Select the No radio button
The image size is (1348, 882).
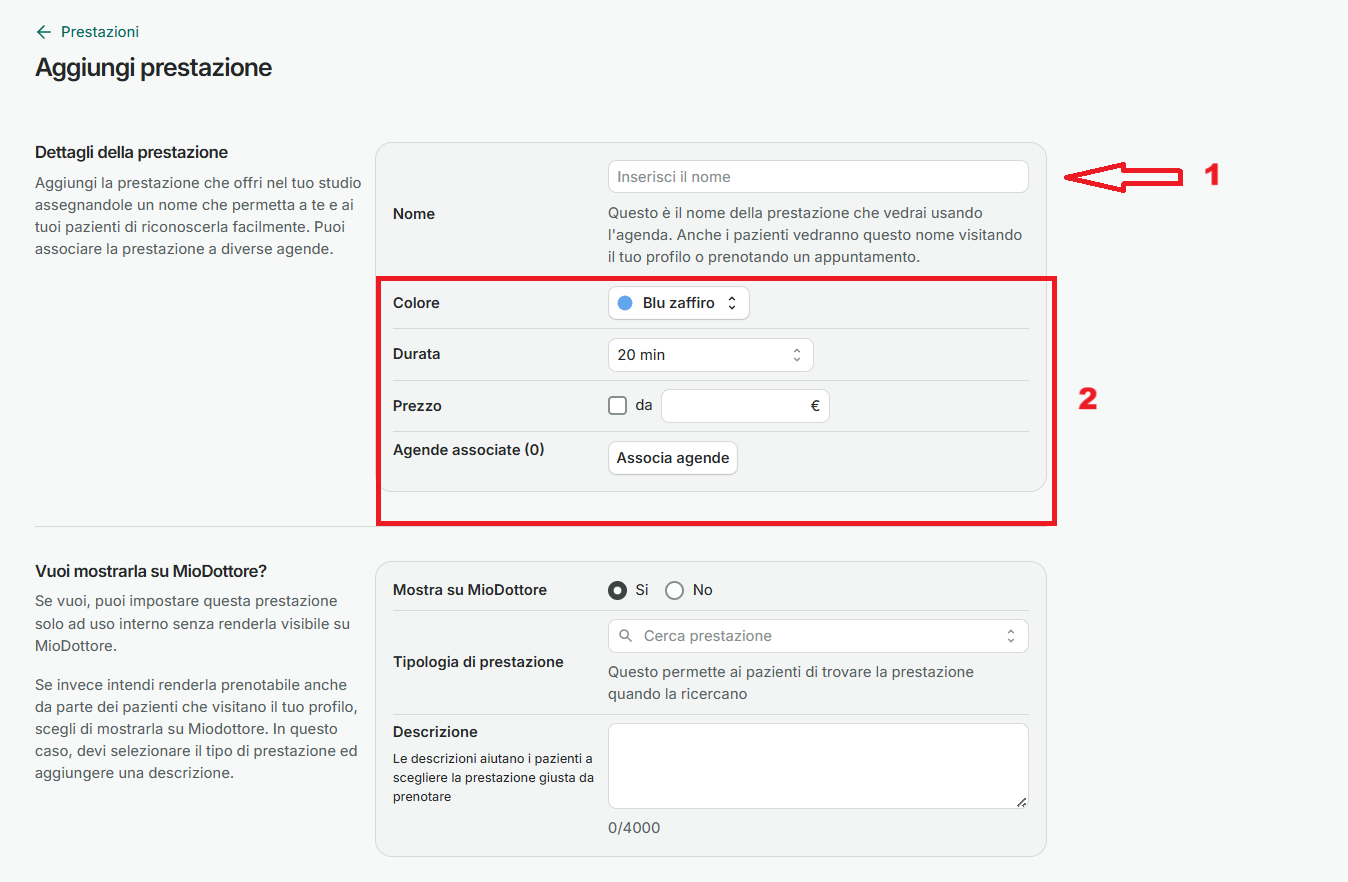click(674, 590)
